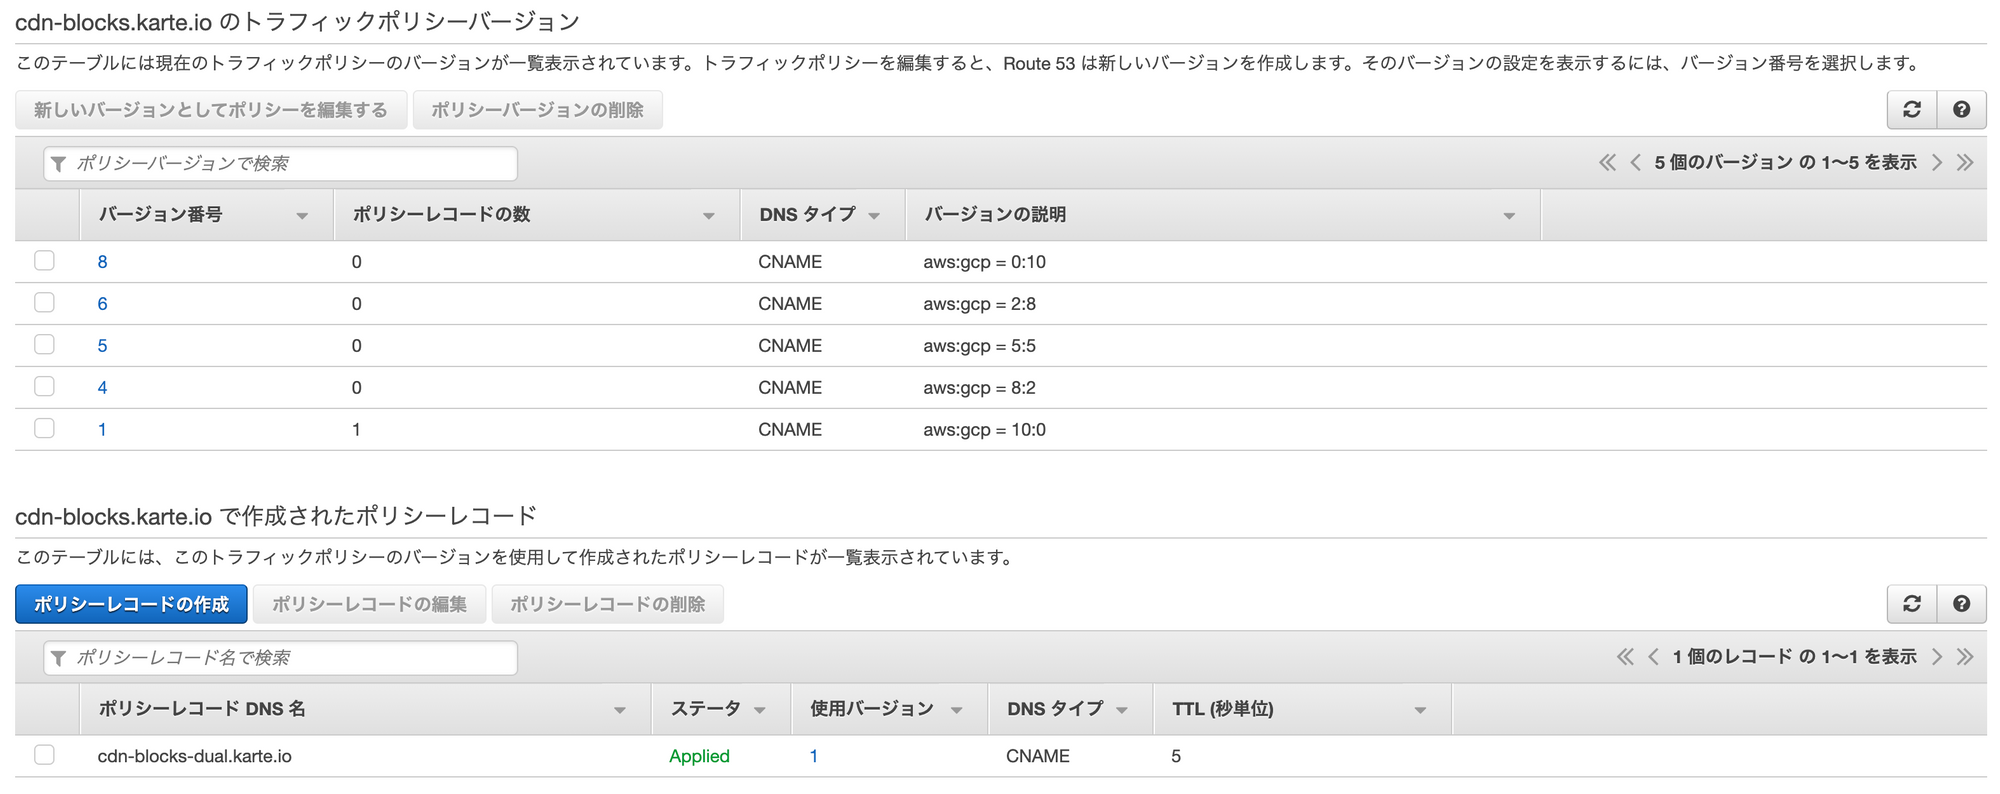Refresh the policy records table
Image resolution: width=2000 pixels, height=794 pixels.
1911,604
